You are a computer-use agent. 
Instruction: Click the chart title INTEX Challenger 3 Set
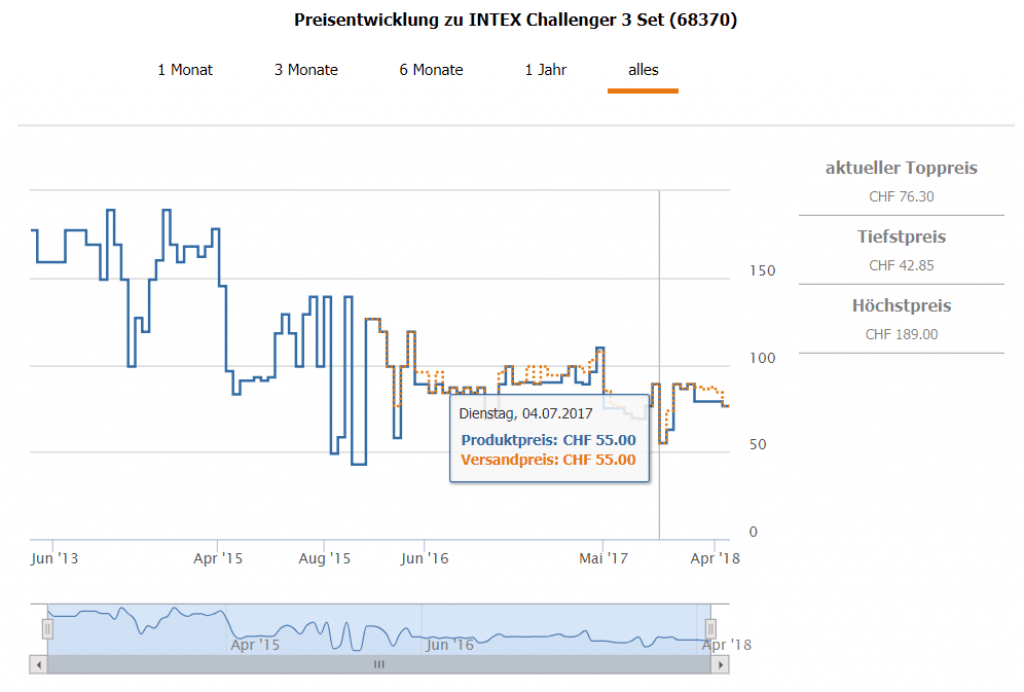(x=516, y=20)
